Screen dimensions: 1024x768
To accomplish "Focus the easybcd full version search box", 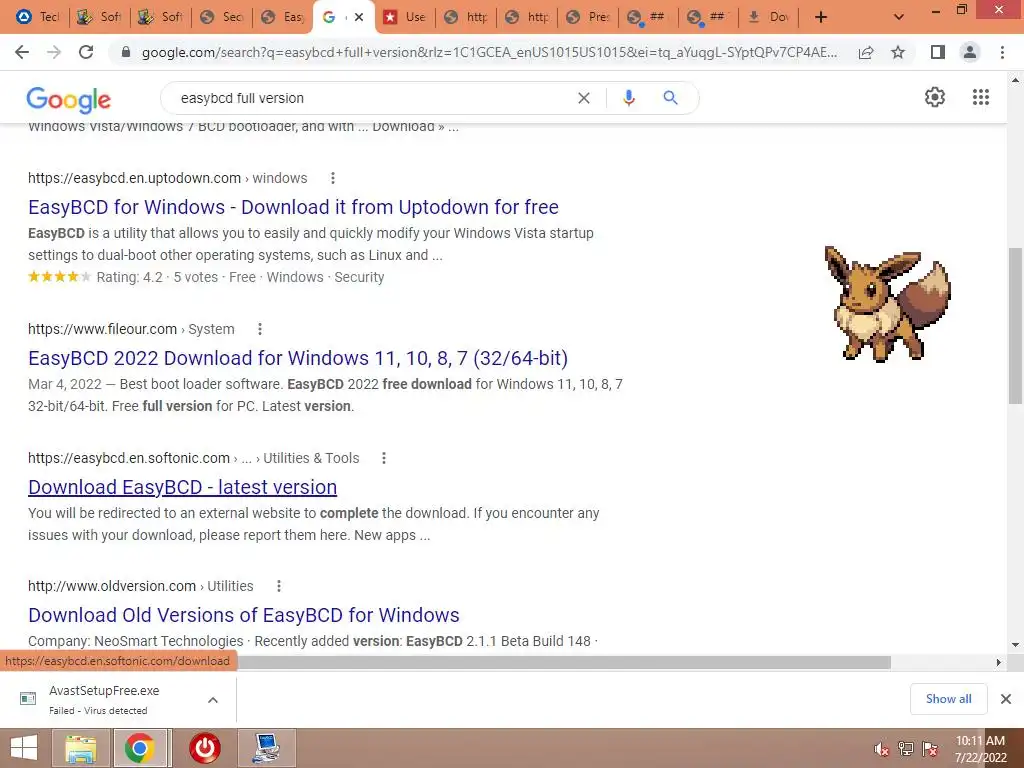I will (372, 98).
